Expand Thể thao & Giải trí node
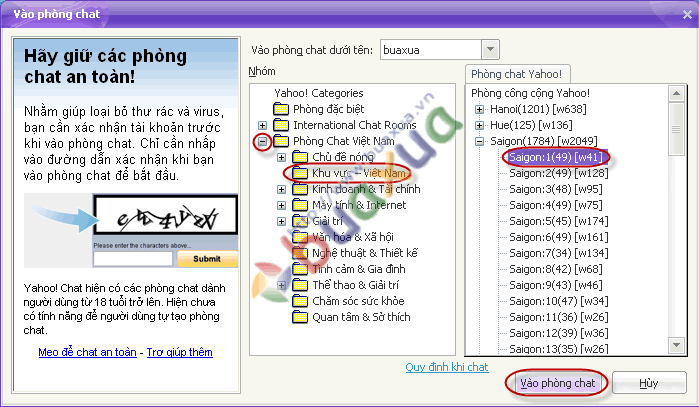 tap(281, 285)
